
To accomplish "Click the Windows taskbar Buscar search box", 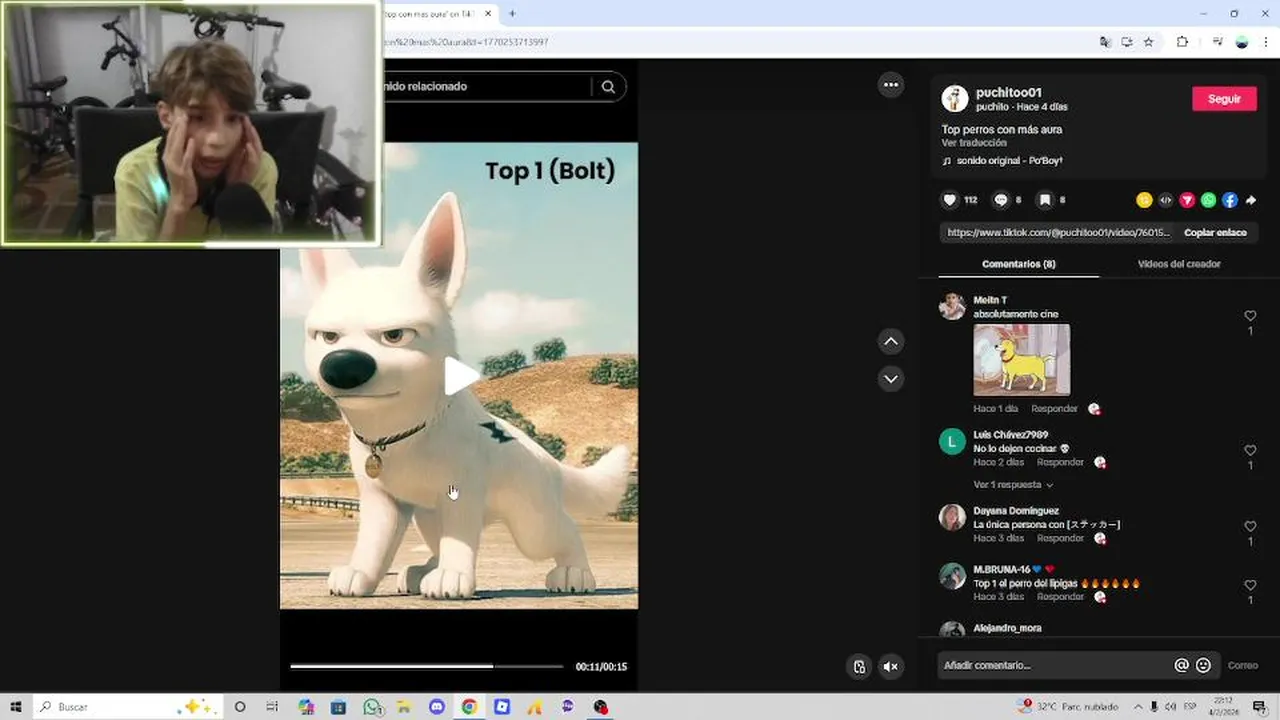I will pyautogui.click(x=130, y=707).
